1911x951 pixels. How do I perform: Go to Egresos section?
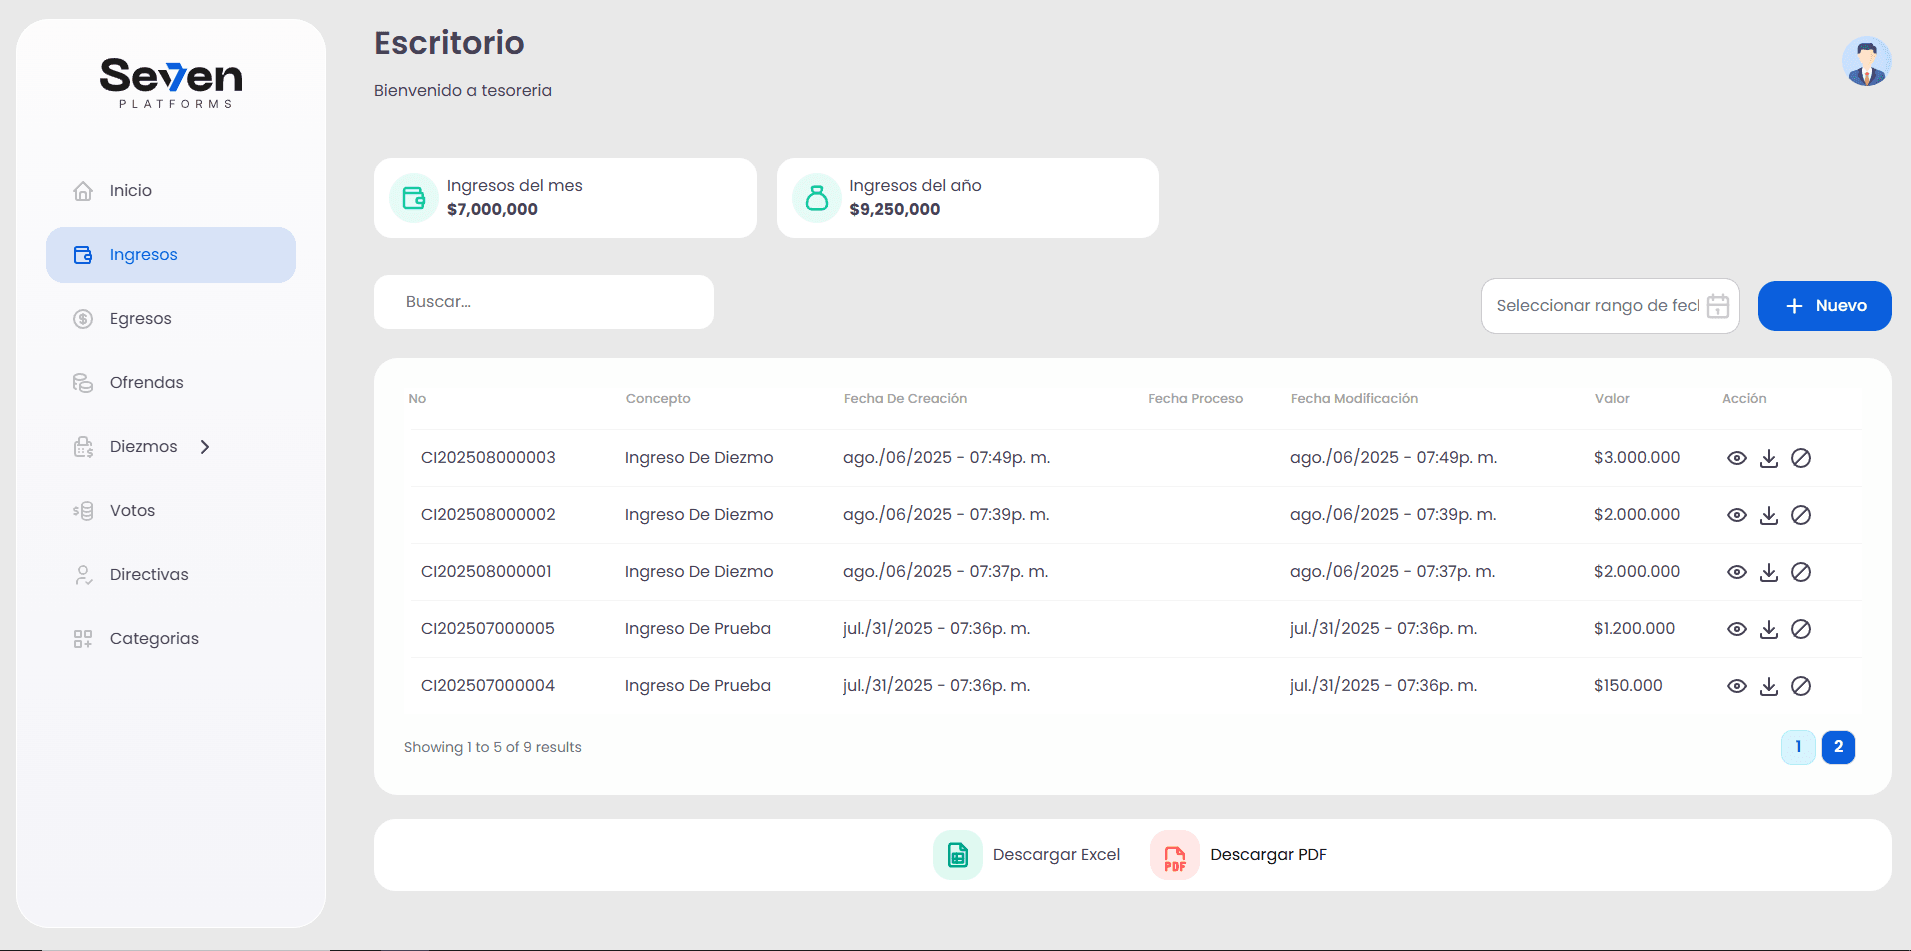click(x=171, y=319)
